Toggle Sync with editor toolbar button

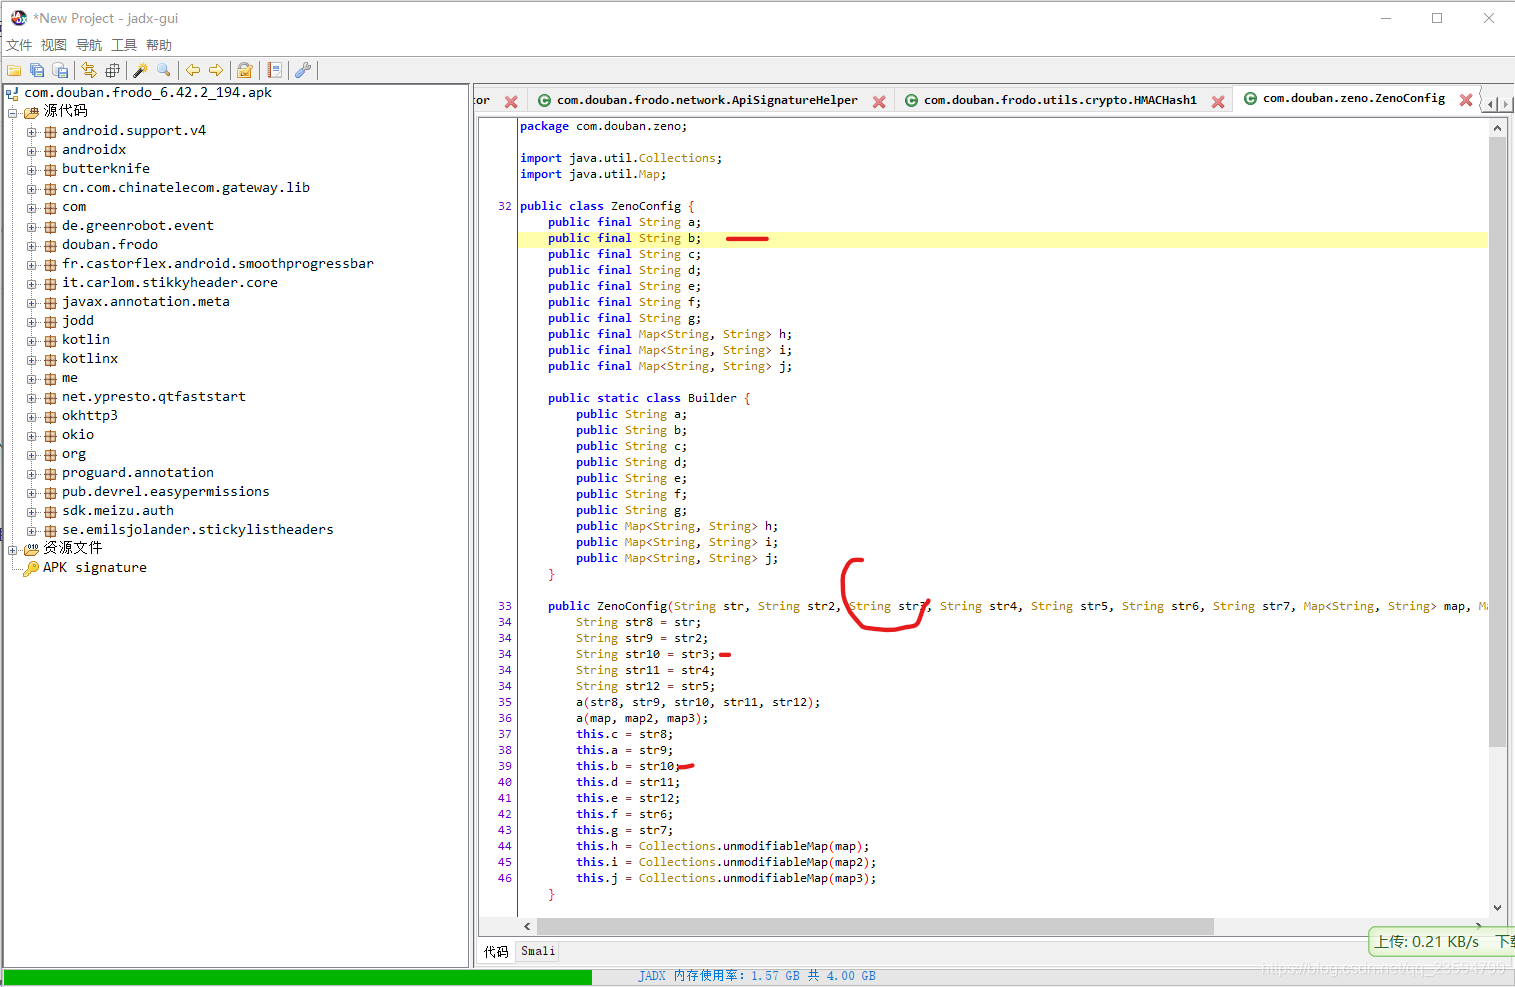coord(89,70)
